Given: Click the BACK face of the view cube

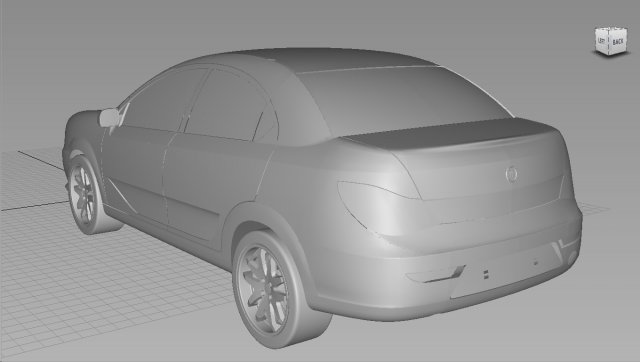Looking at the screenshot, I should click(x=618, y=41).
